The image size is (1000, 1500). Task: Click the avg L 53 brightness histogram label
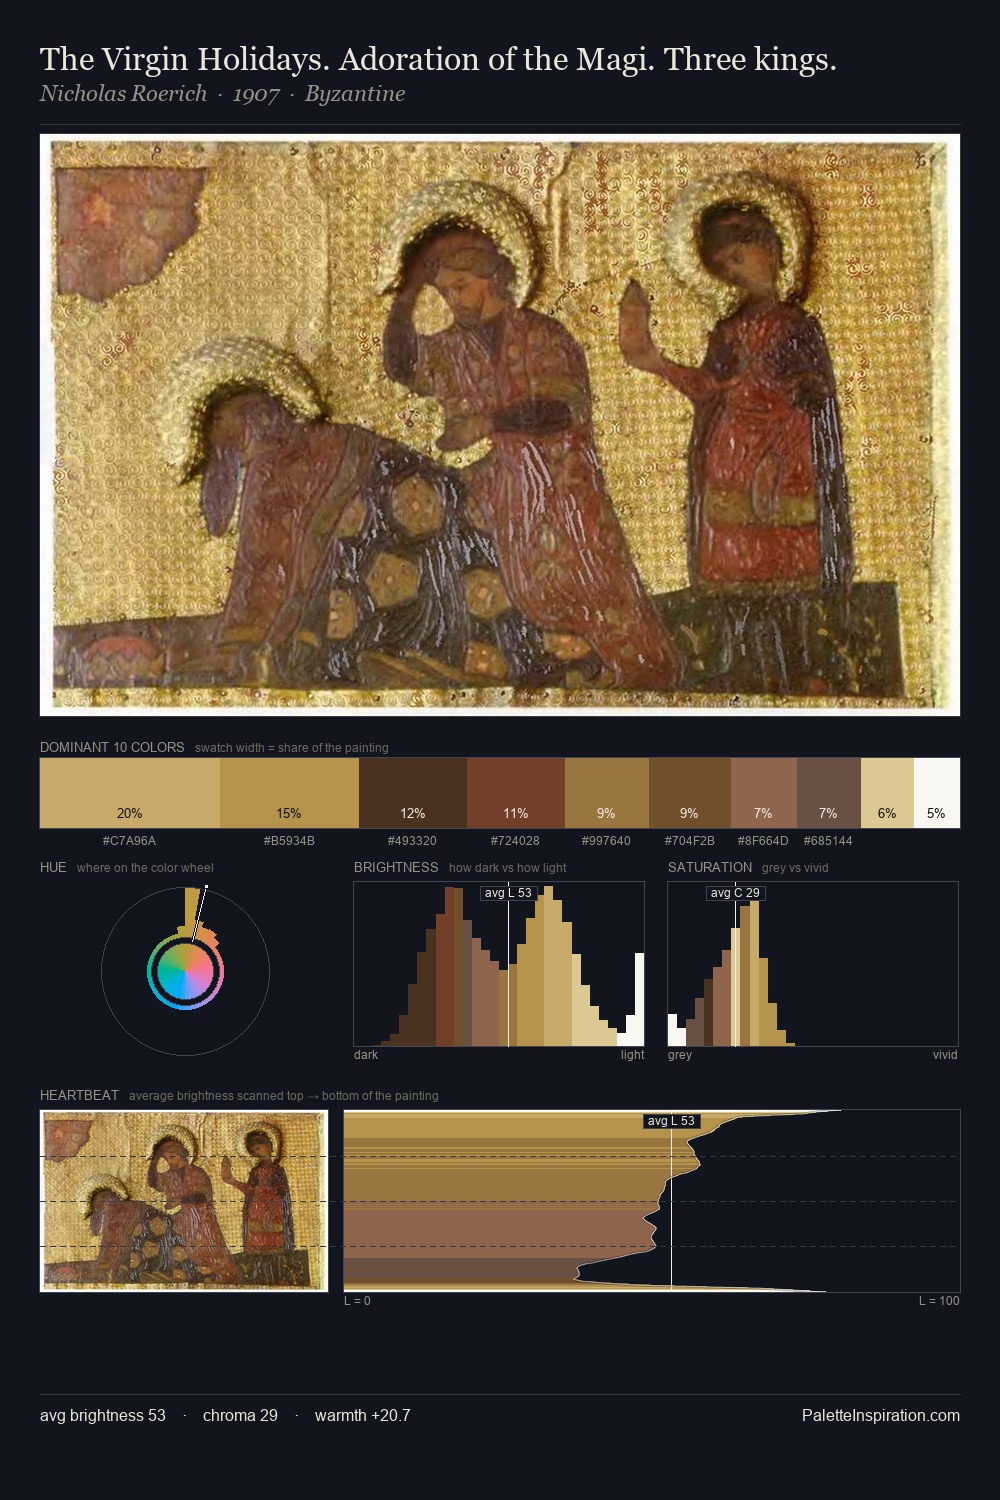pyautogui.click(x=508, y=893)
